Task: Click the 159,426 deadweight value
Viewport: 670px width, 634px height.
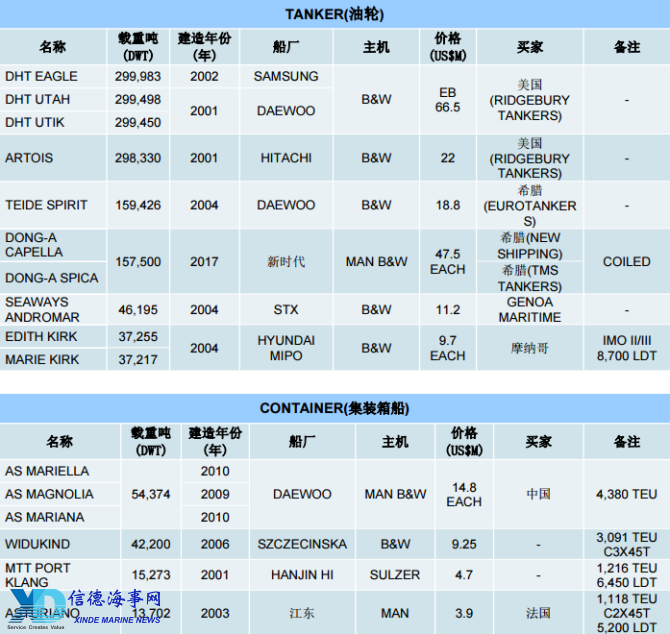Action: click(138, 205)
